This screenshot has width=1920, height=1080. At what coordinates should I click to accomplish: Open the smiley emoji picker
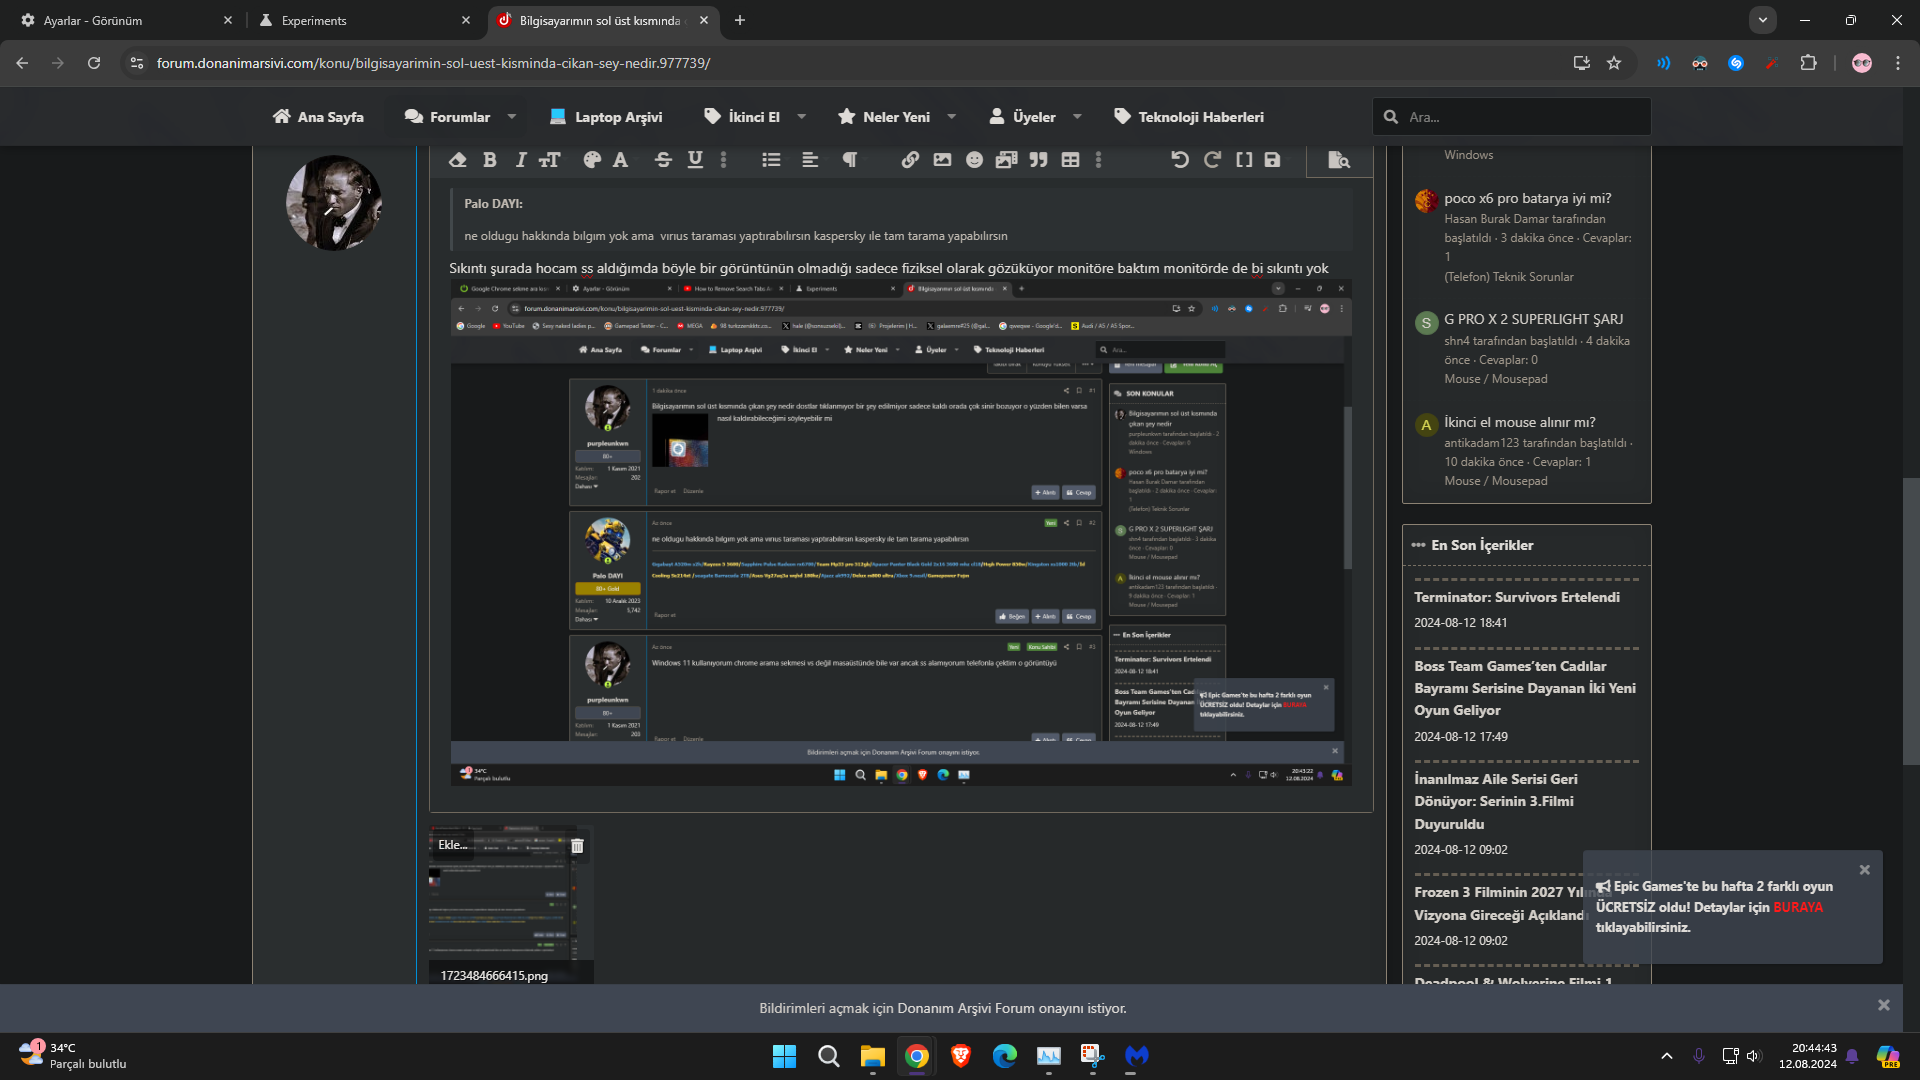974,160
